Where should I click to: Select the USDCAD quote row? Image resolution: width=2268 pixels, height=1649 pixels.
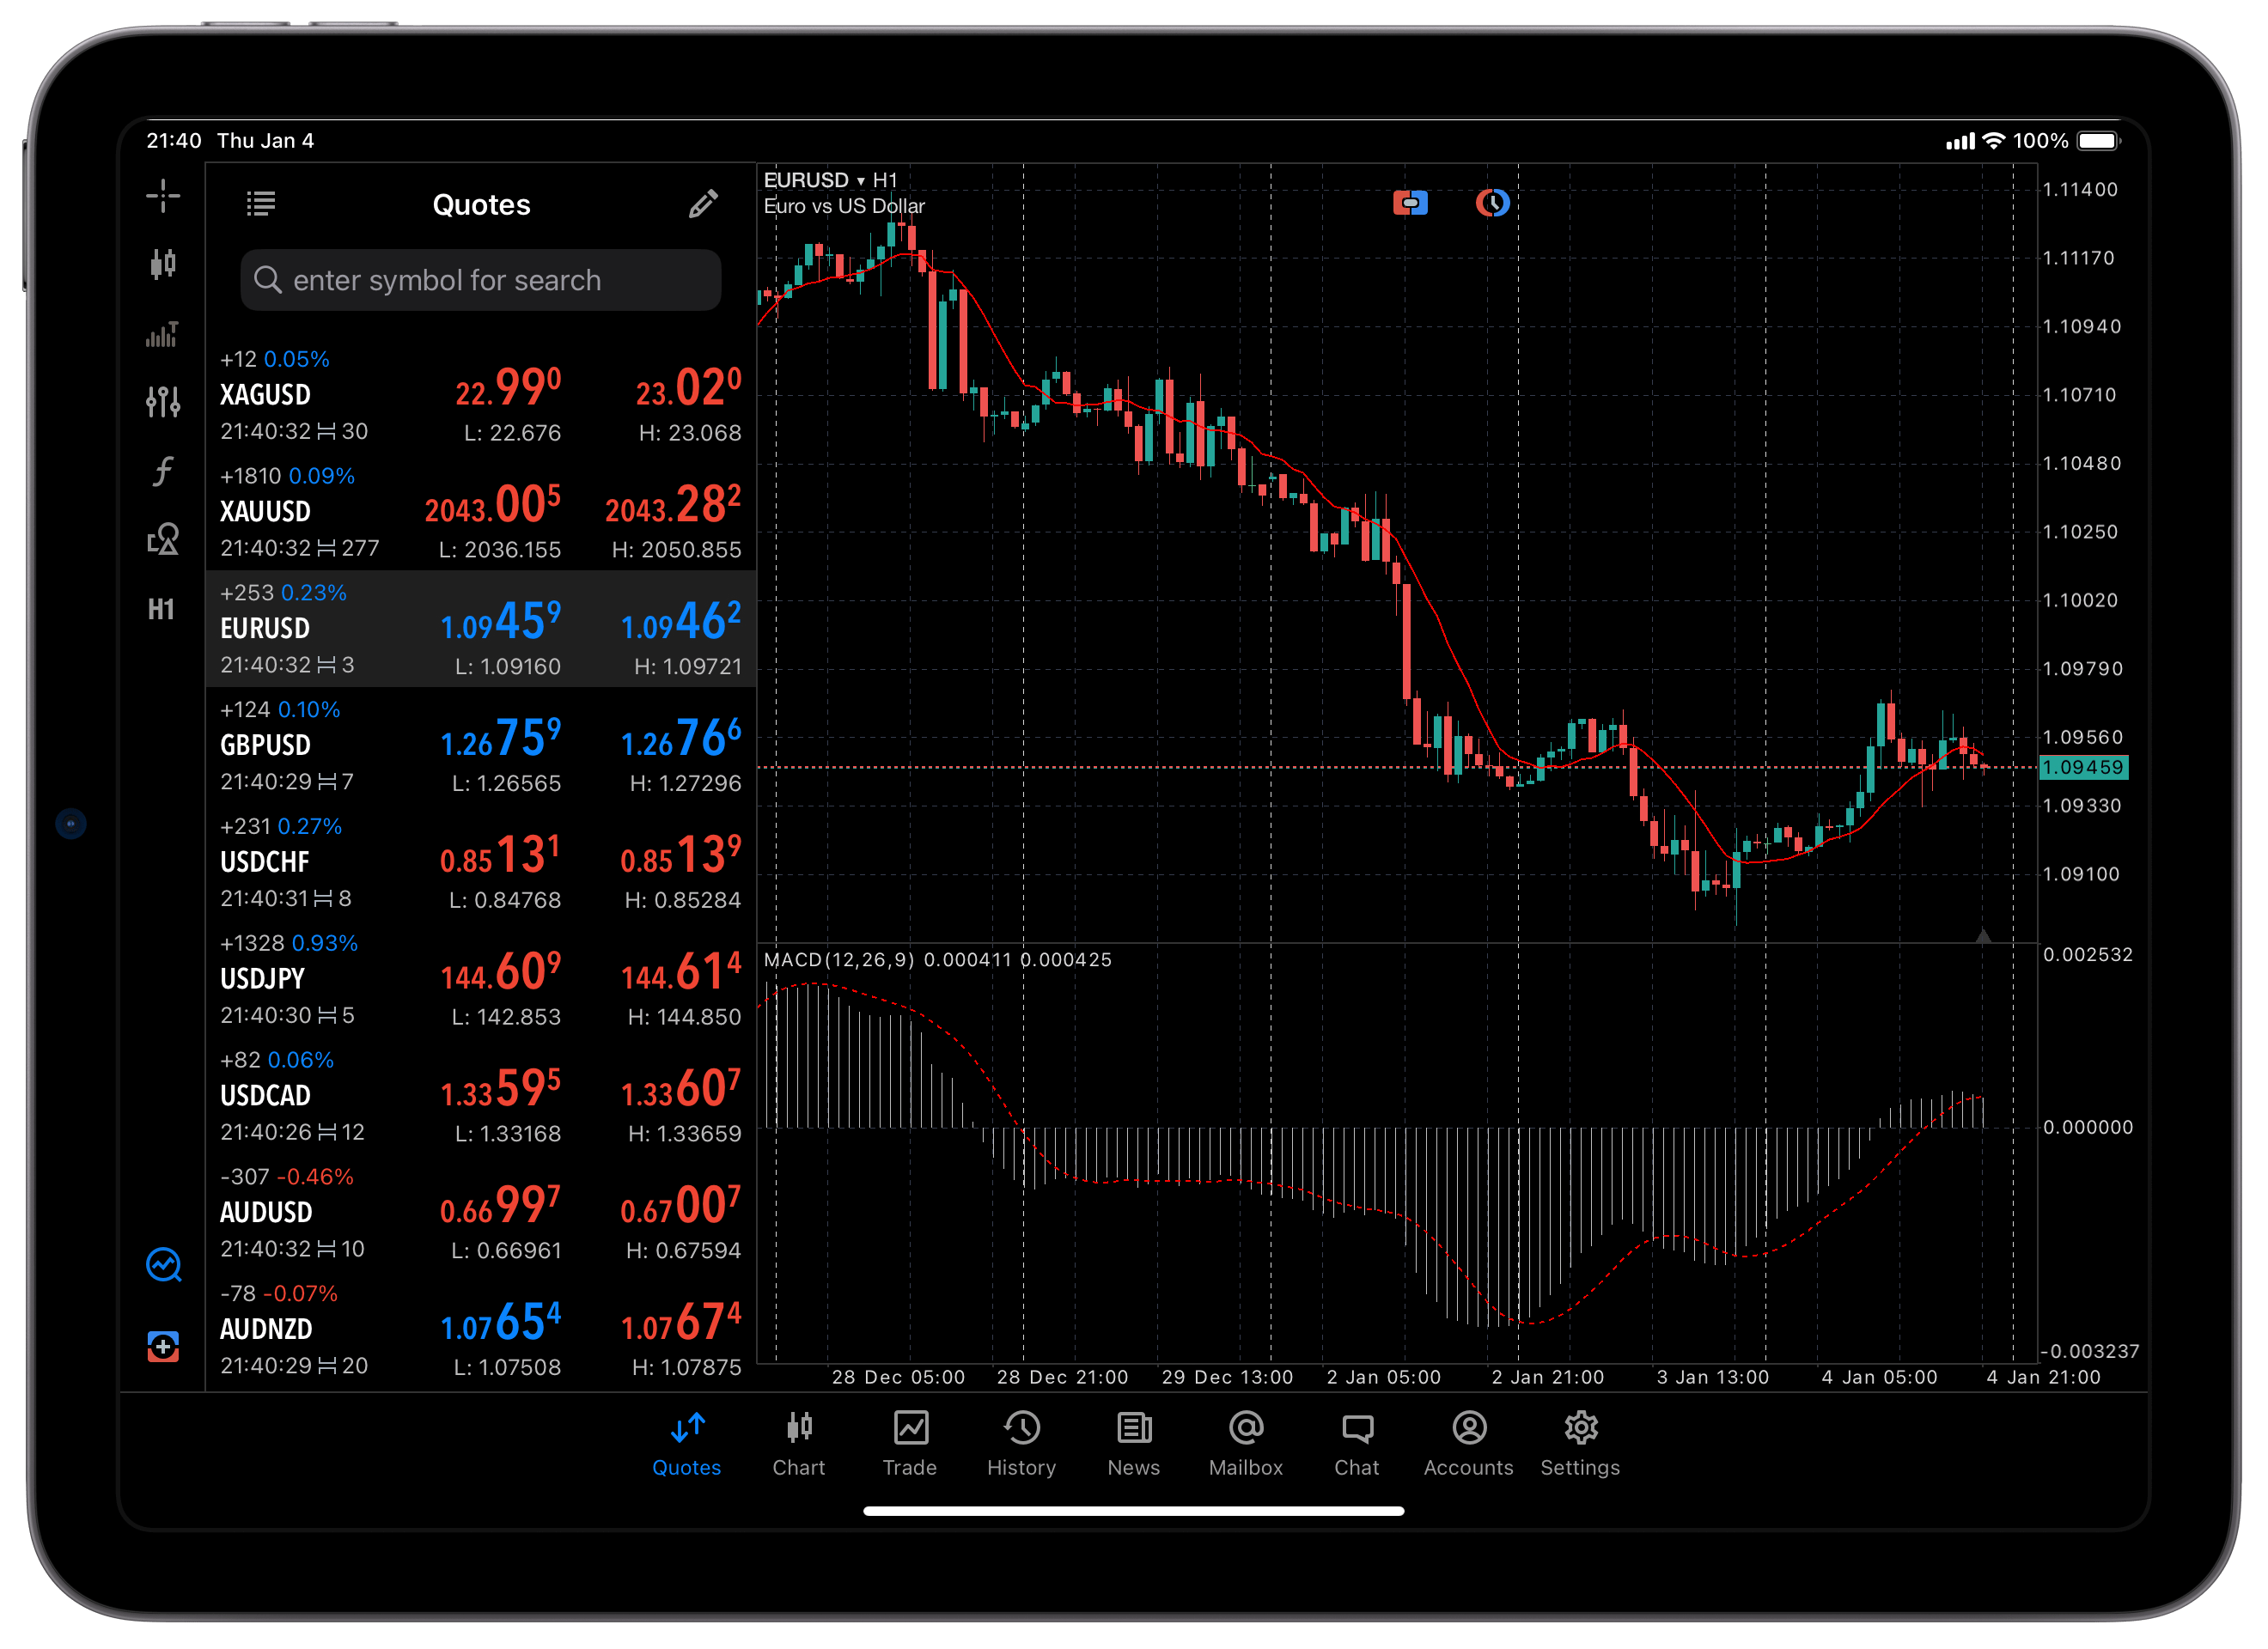481,1096
